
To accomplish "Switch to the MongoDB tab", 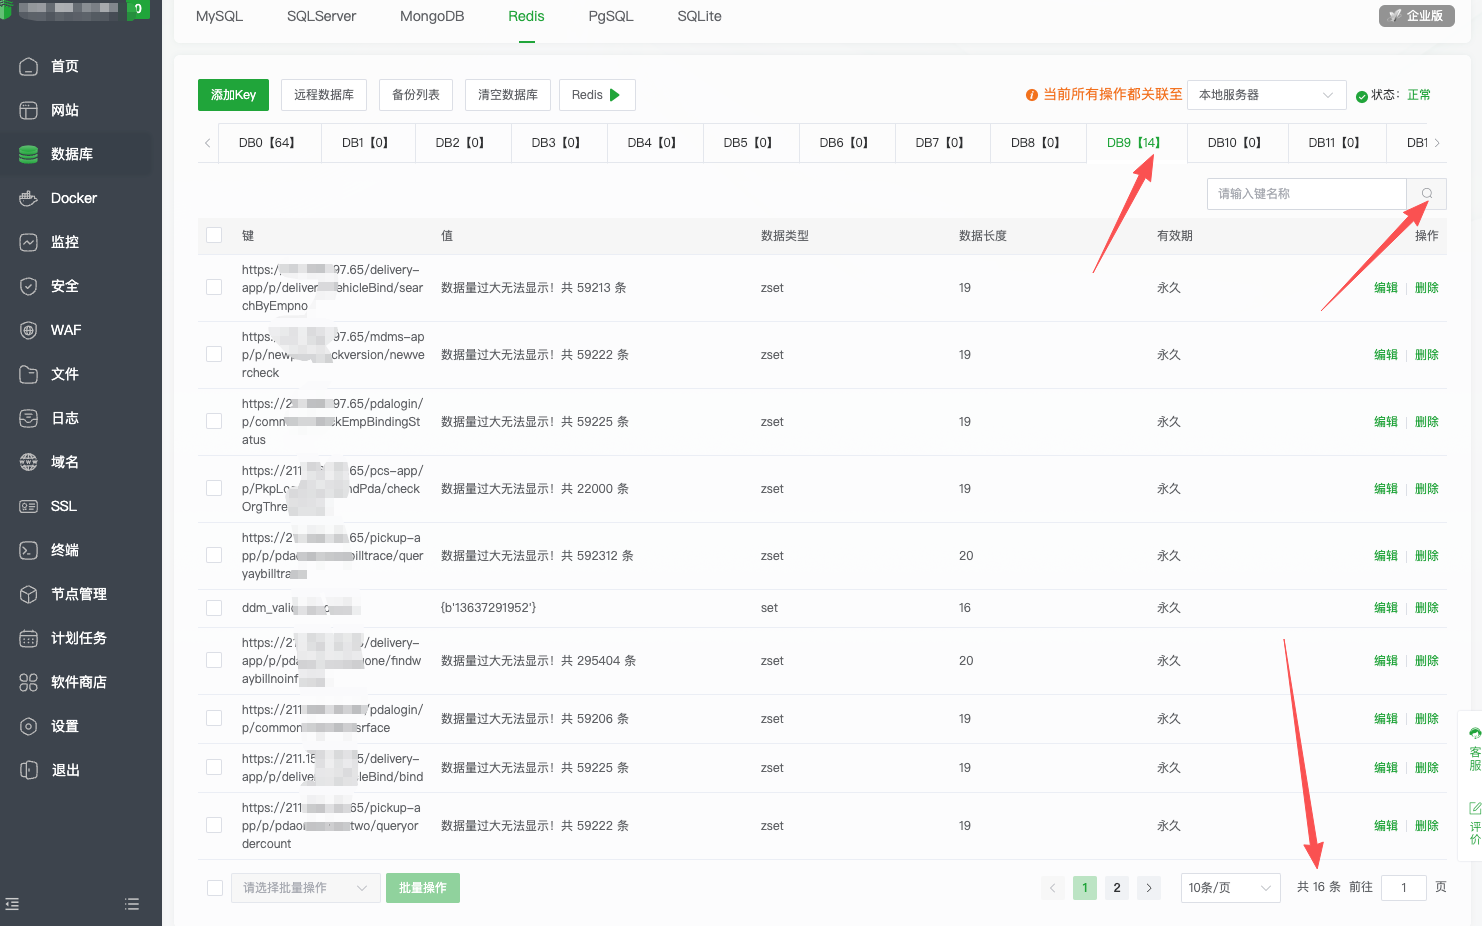I will [x=432, y=17].
